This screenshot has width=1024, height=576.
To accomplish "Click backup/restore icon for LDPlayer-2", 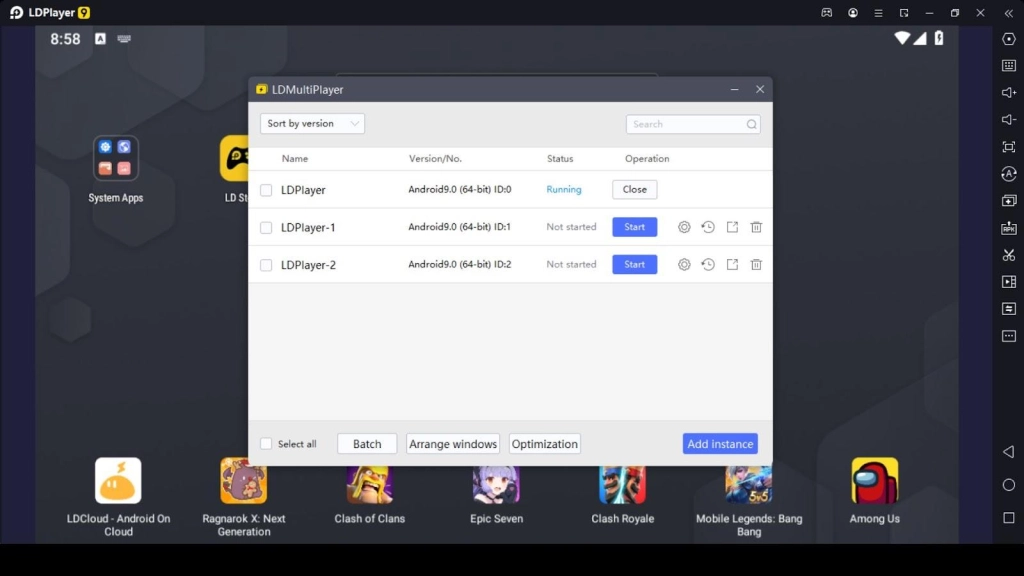I will [708, 265].
